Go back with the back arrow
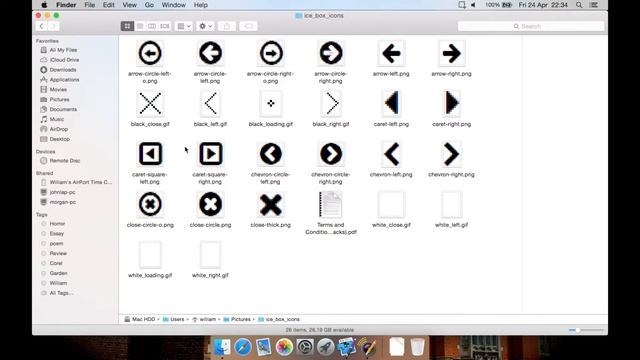Screen dimensions: 640x360 [x=41, y=26]
